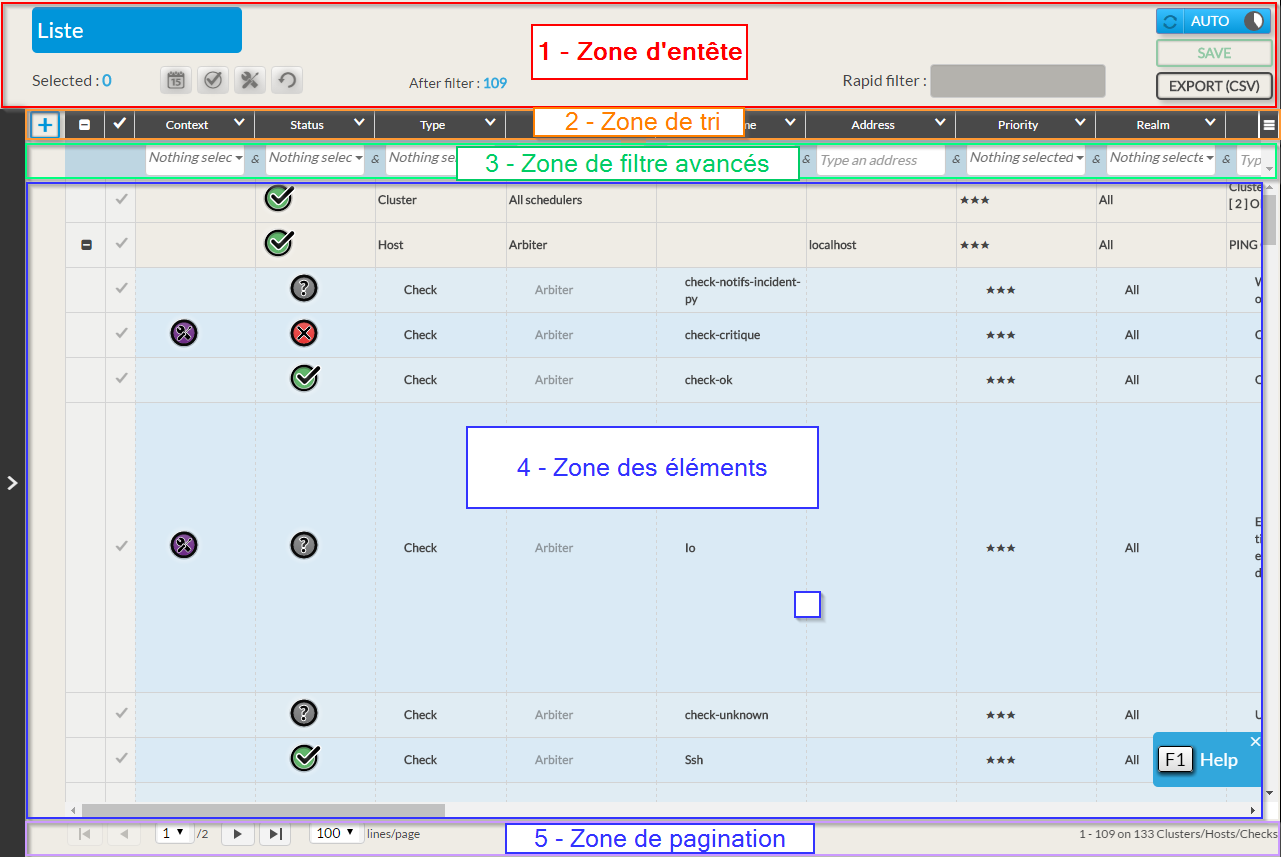Open the column menu icon at far right
The image size is (1281, 857).
pyautogui.click(x=1268, y=125)
